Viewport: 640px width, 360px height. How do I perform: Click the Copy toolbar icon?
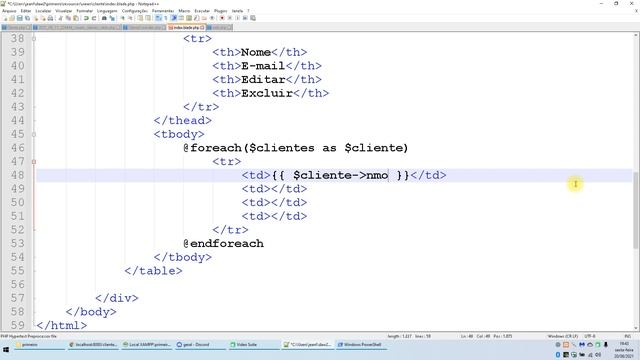[68, 18]
